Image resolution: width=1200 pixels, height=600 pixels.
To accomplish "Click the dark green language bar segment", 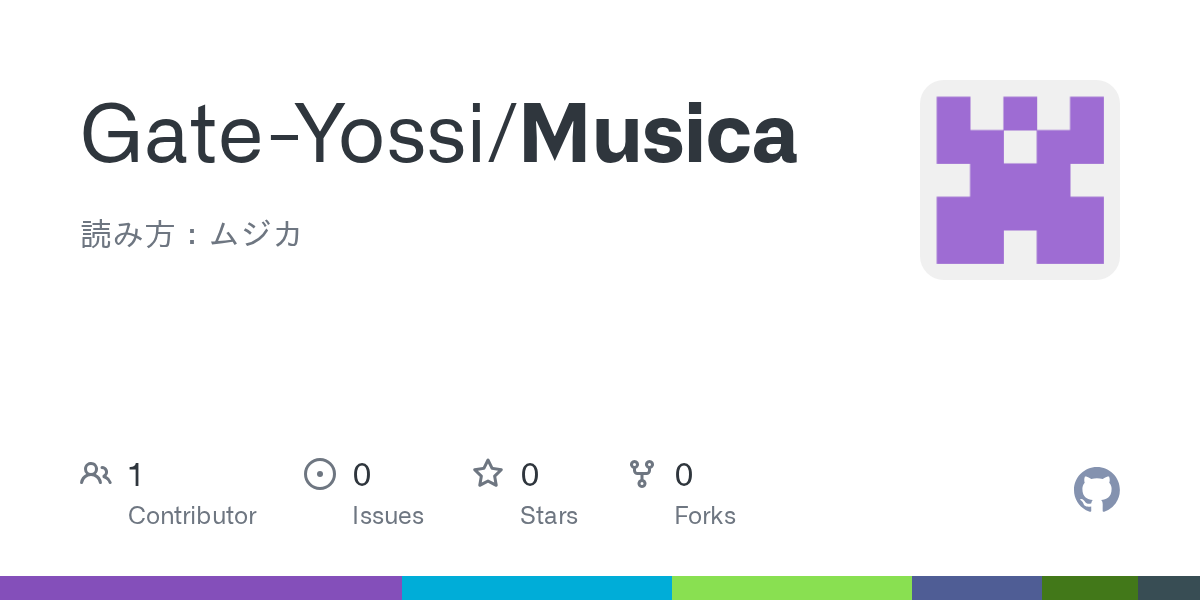I will point(1090,588).
